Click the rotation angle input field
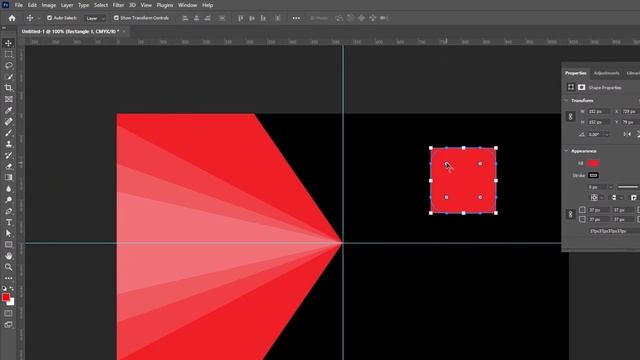The height and width of the screenshot is (360, 640). coord(596,134)
